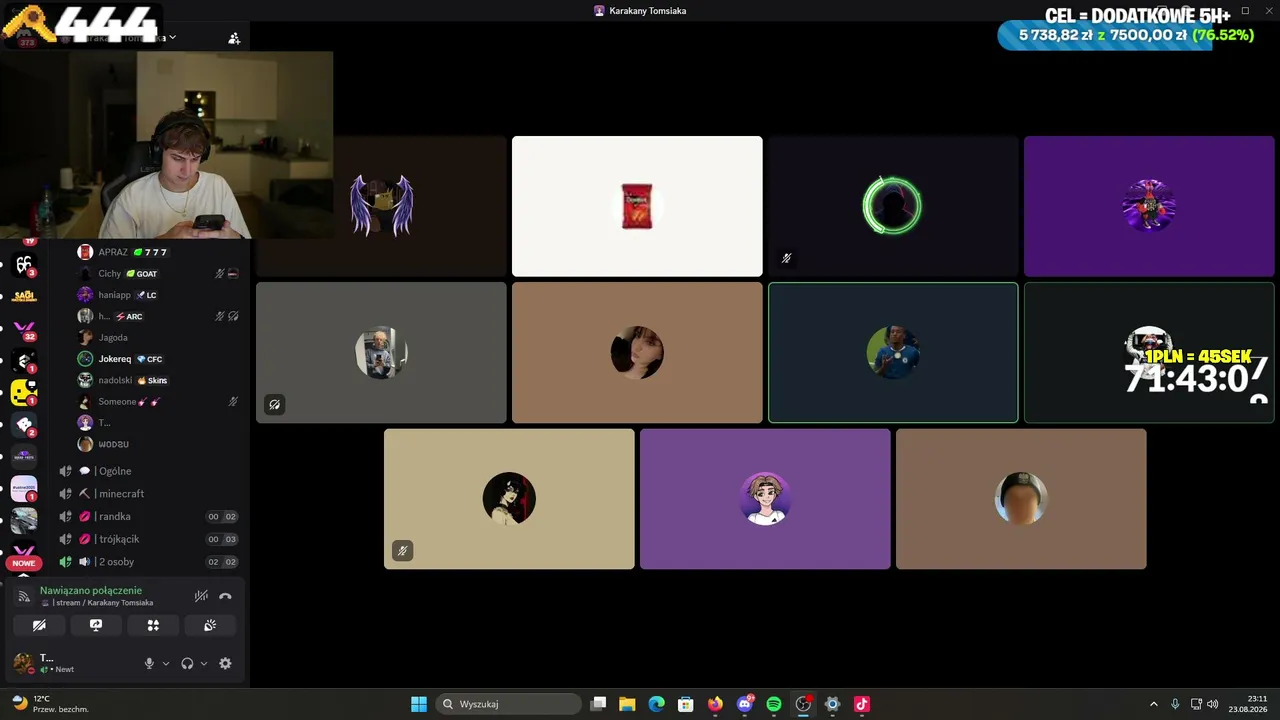Click the NOWE unread indicator
The image size is (1280, 720).
[x=24, y=563]
